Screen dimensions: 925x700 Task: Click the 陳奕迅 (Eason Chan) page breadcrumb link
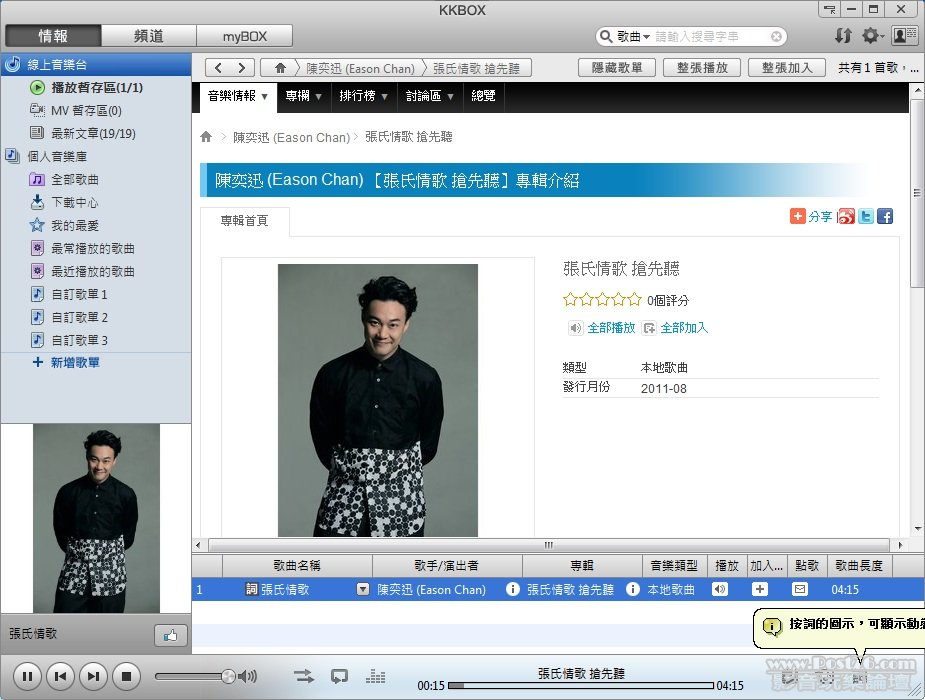coord(291,137)
